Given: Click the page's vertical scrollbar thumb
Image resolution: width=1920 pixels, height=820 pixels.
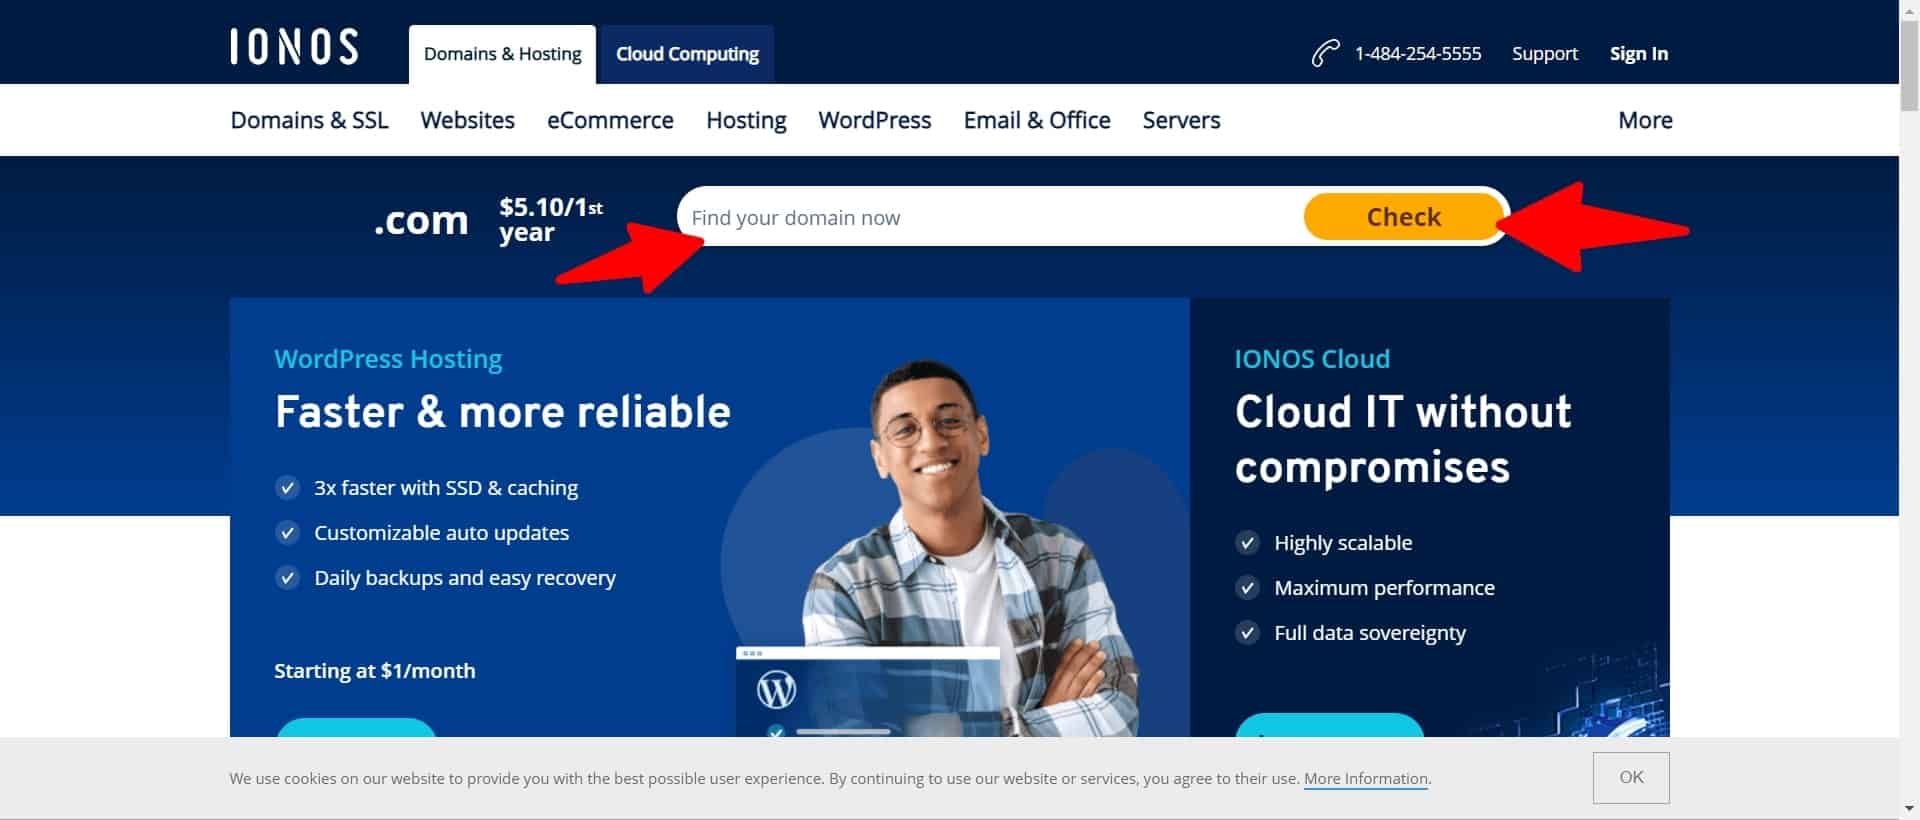Looking at the screenshot, I should coord(1909,60).
